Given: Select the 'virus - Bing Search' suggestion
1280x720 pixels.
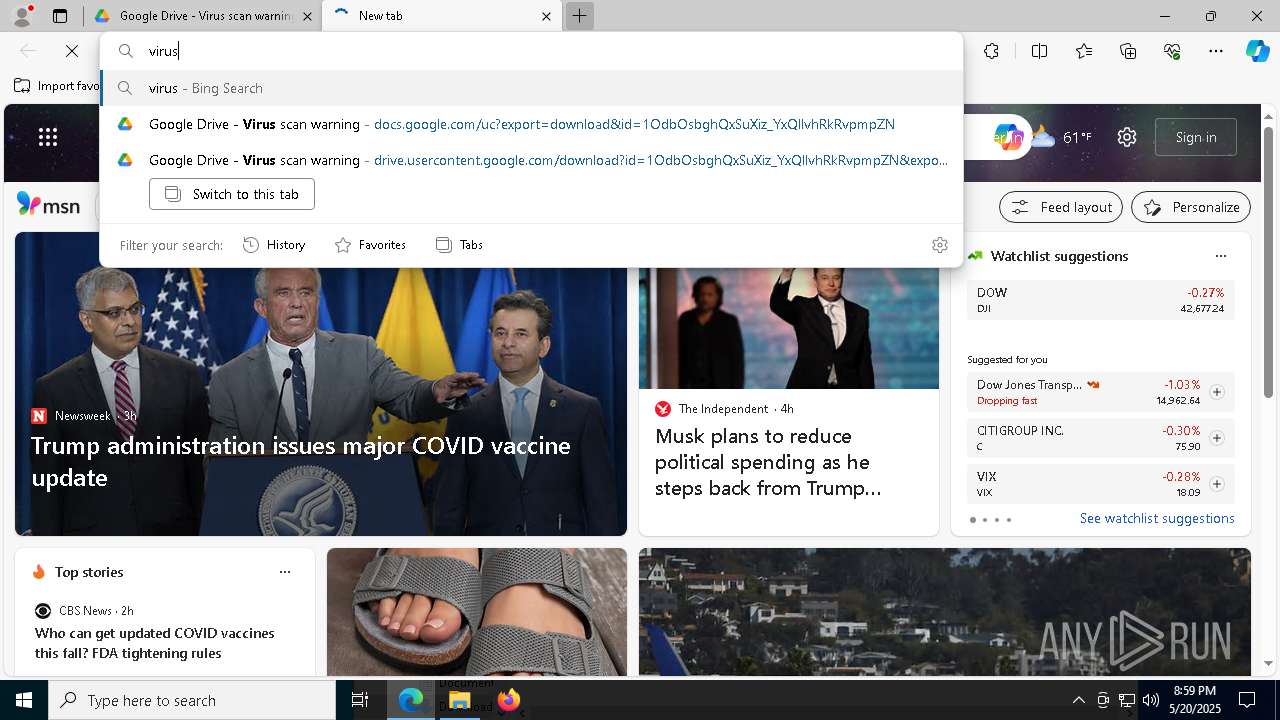Looking at the screenshot, I should 532,88.
